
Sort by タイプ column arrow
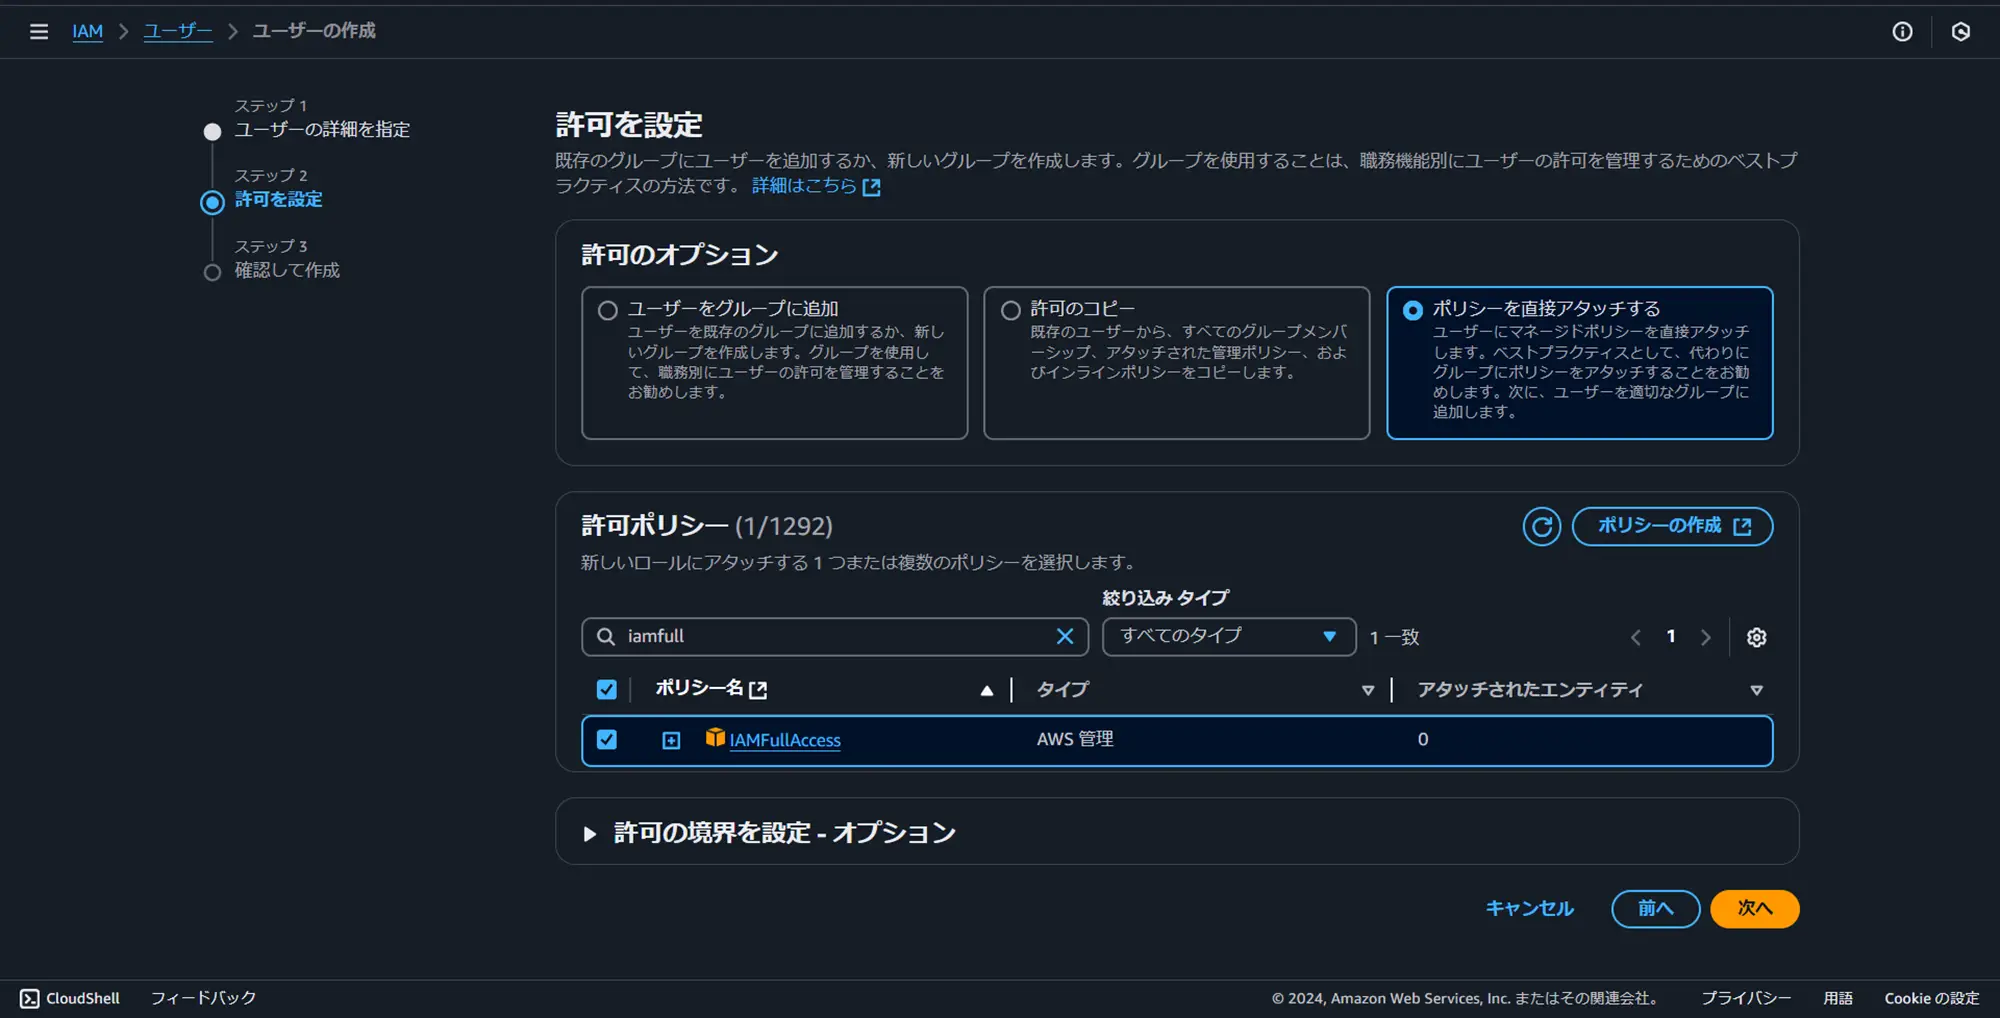tap(1368, 690)
